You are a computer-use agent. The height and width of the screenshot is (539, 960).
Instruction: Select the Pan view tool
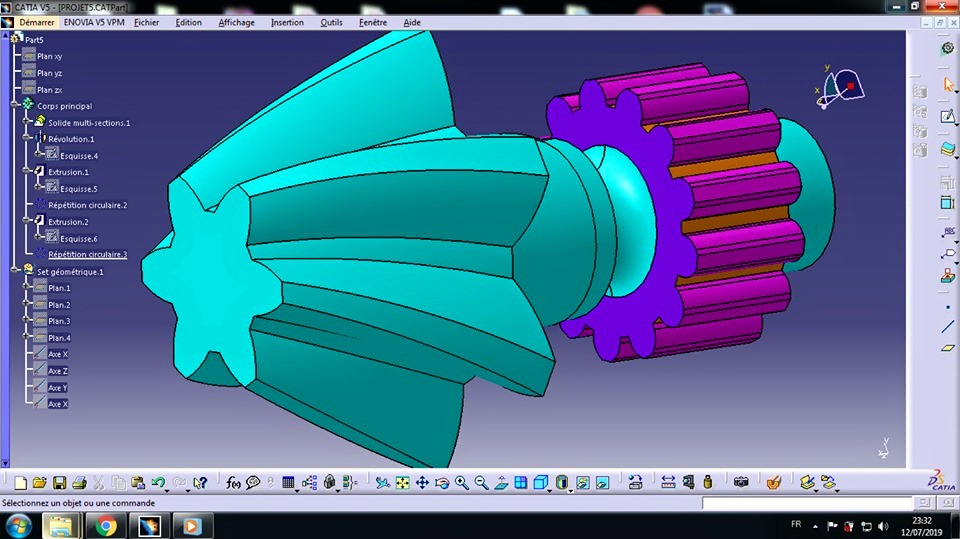pos(422,483)
